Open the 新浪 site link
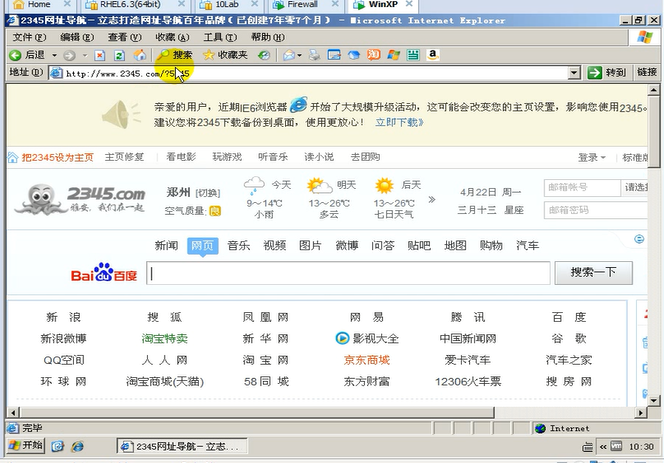This screenshot has height=463, width=664. (64, 317)
